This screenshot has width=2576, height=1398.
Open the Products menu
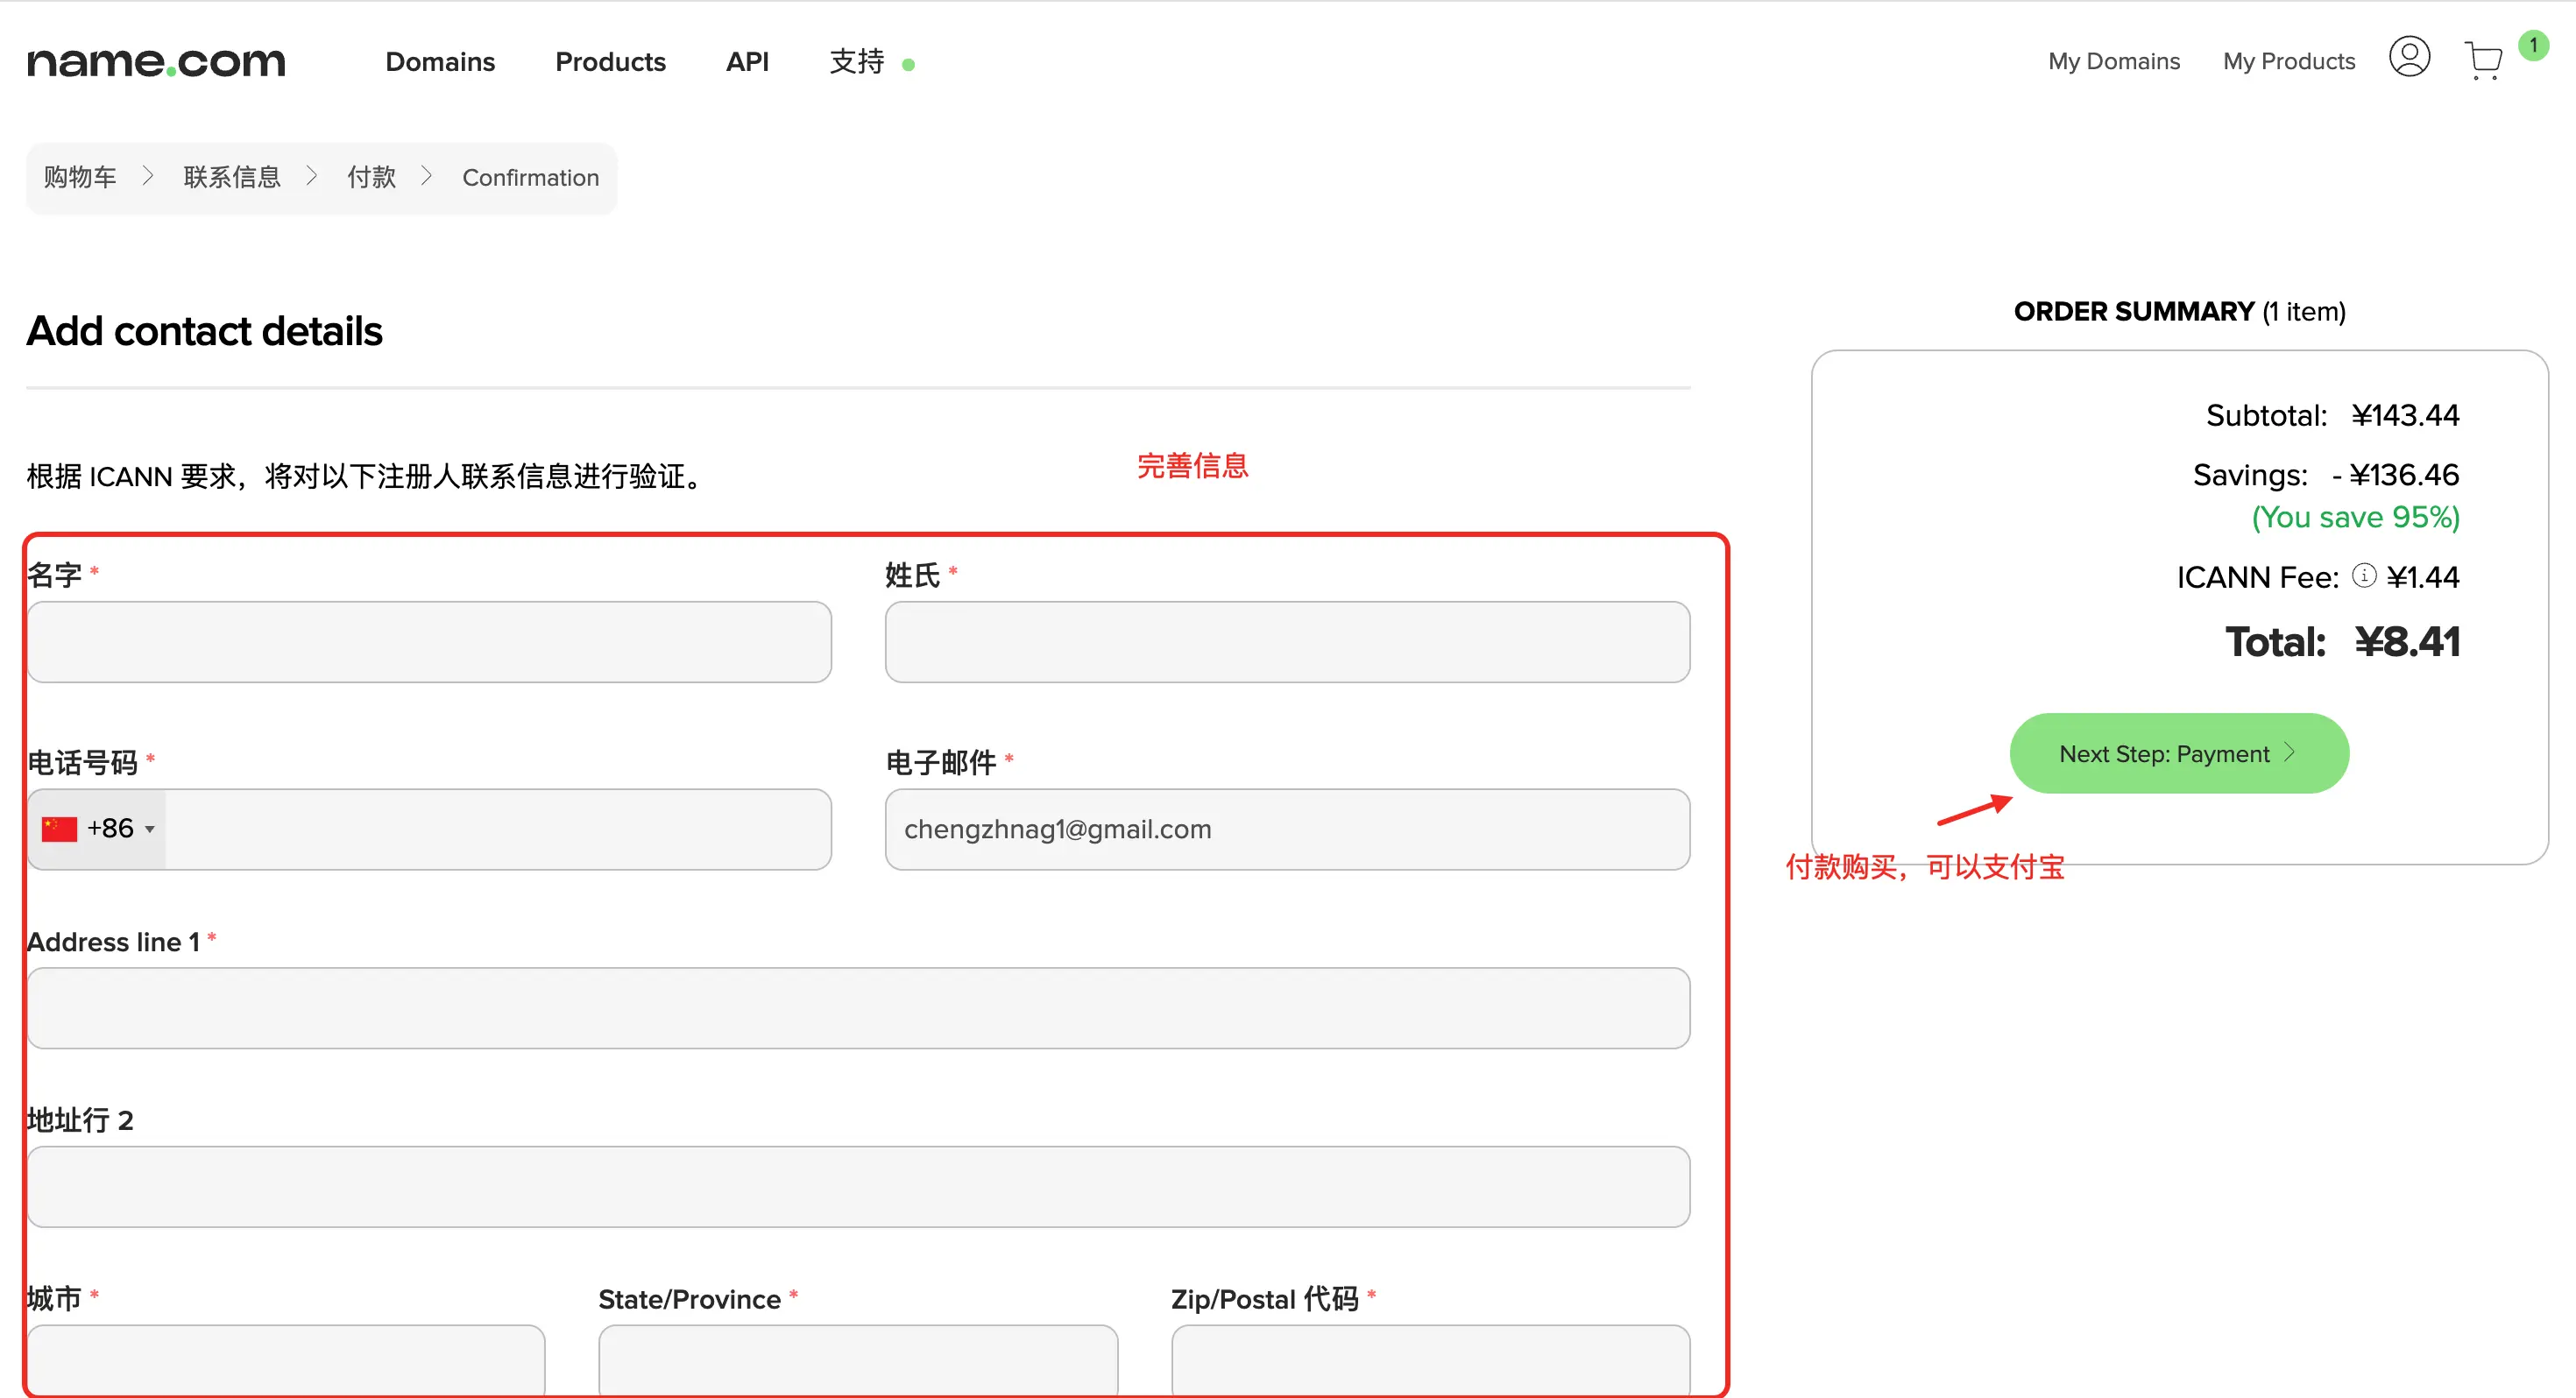(610, 62)
